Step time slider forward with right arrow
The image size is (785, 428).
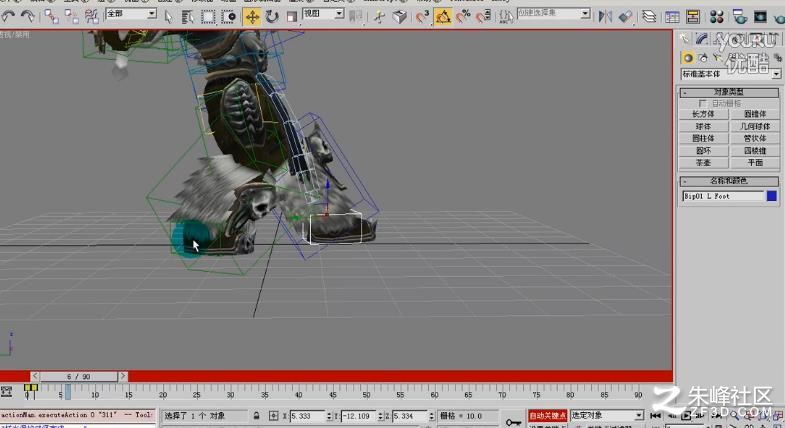tap(123, 376)
